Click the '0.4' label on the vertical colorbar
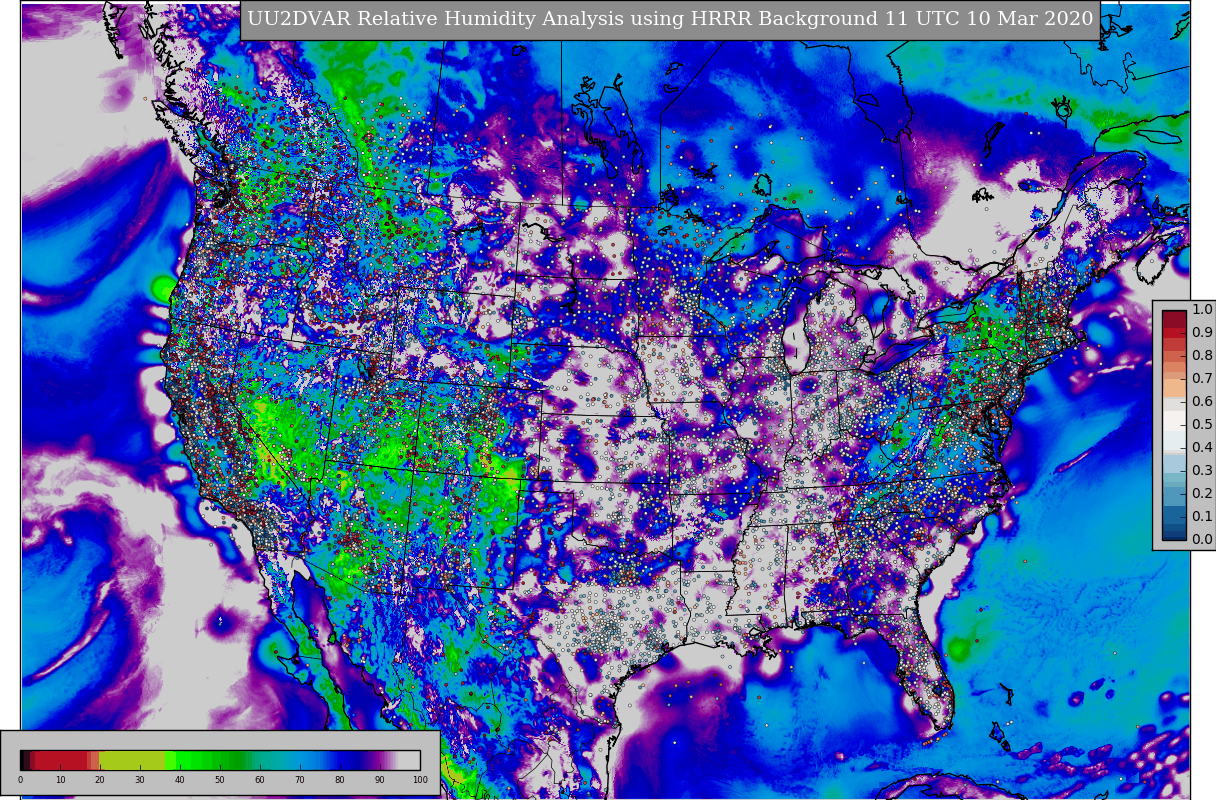Image resolution: width=1216 pixels, height=800 pixels. [1202, 447]
